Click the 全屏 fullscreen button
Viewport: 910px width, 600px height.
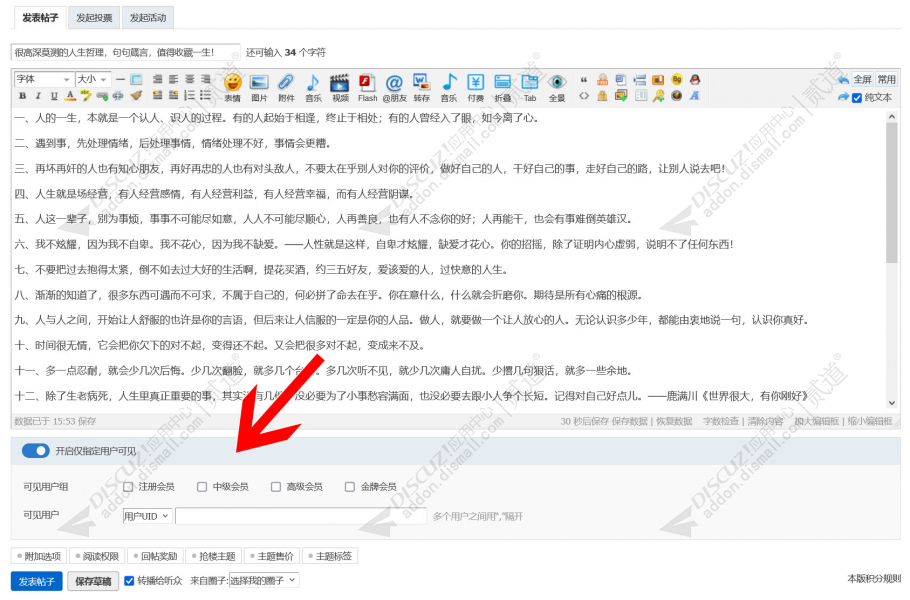click(x=862, y=79)
